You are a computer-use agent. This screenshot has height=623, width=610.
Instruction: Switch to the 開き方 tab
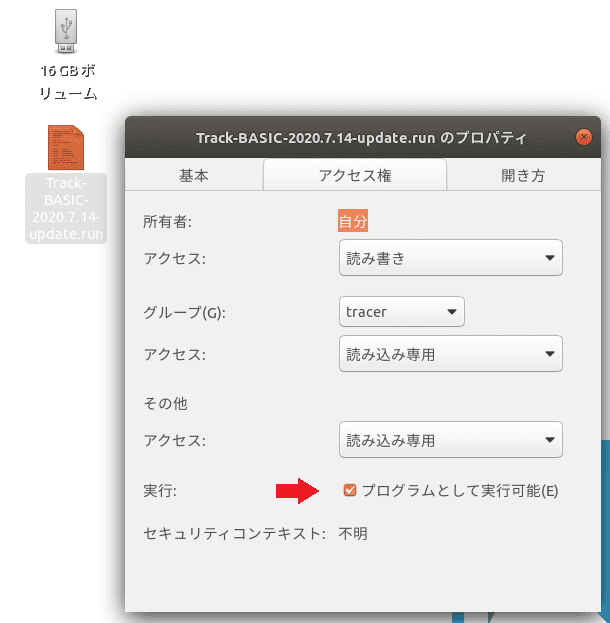pyautogui.click(x=523, y=175)
